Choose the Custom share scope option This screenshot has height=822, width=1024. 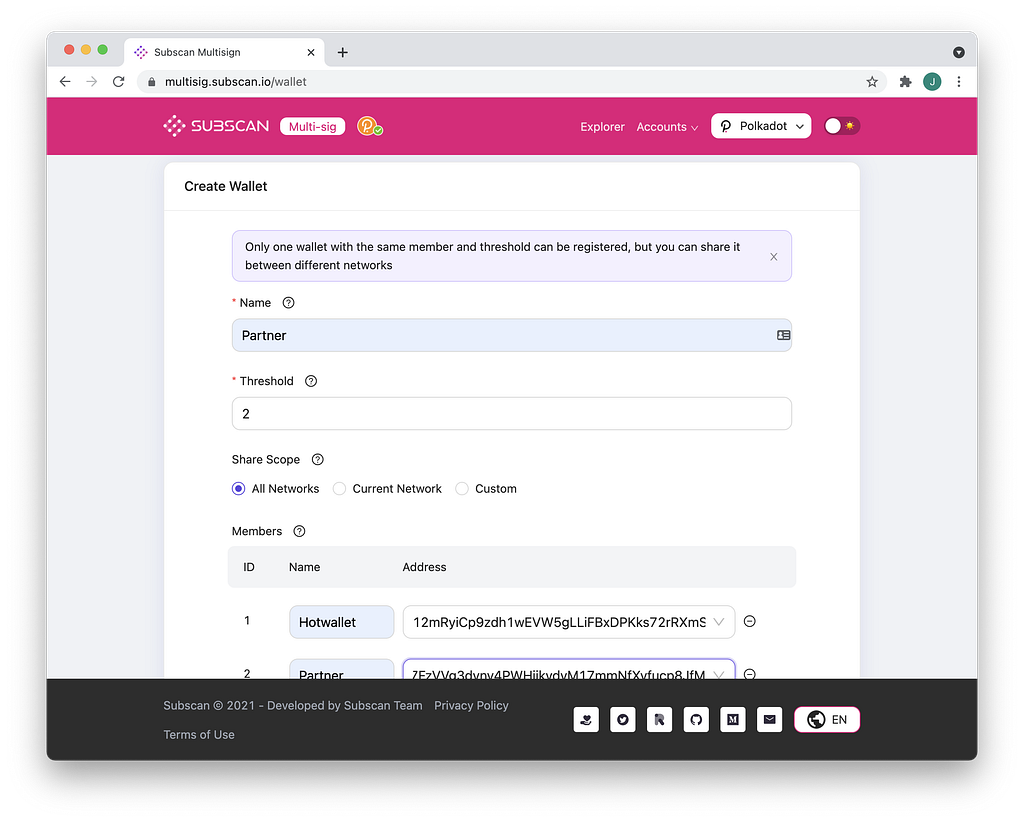(462, 489)
